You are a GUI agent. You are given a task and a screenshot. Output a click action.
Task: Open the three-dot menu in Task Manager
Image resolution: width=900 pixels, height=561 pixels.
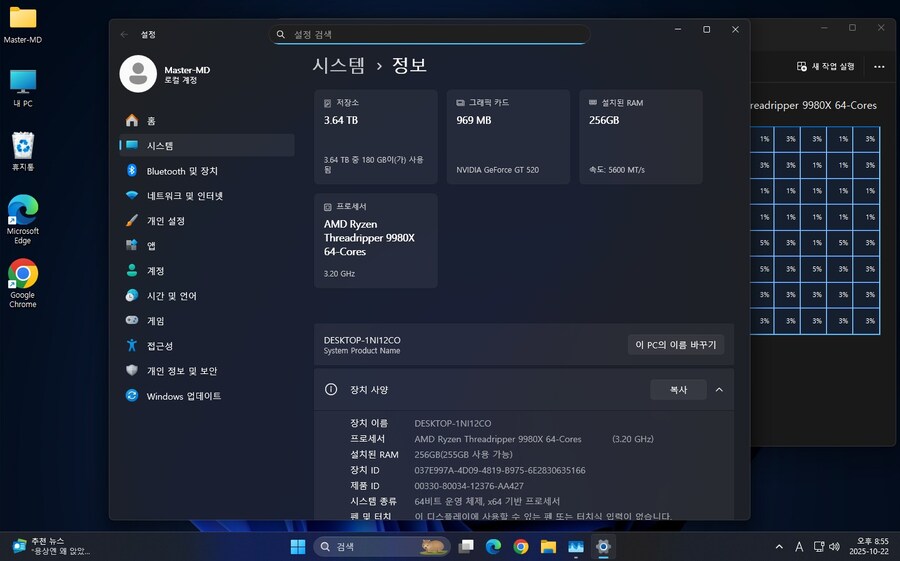pos(879,67)
